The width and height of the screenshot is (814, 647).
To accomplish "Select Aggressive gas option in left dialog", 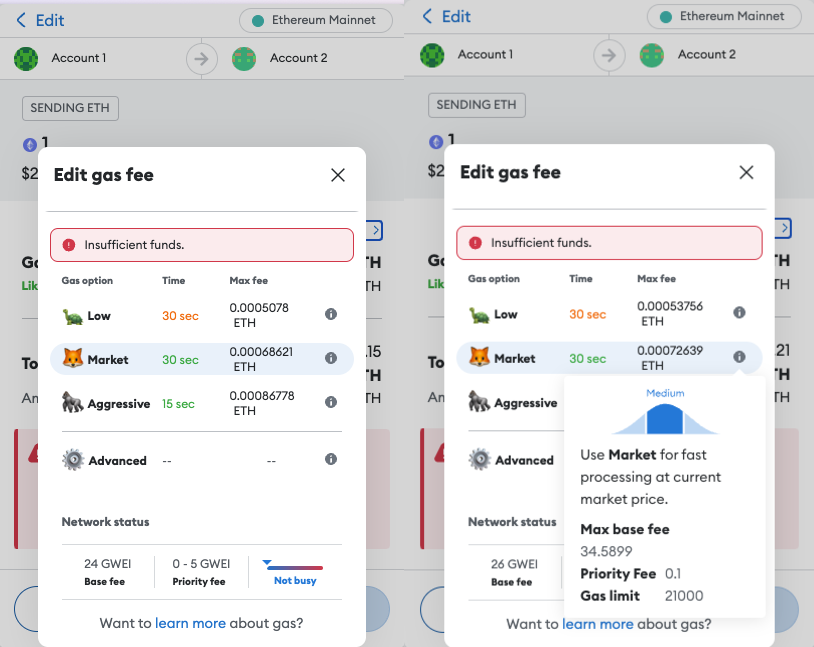I will 117,404.
